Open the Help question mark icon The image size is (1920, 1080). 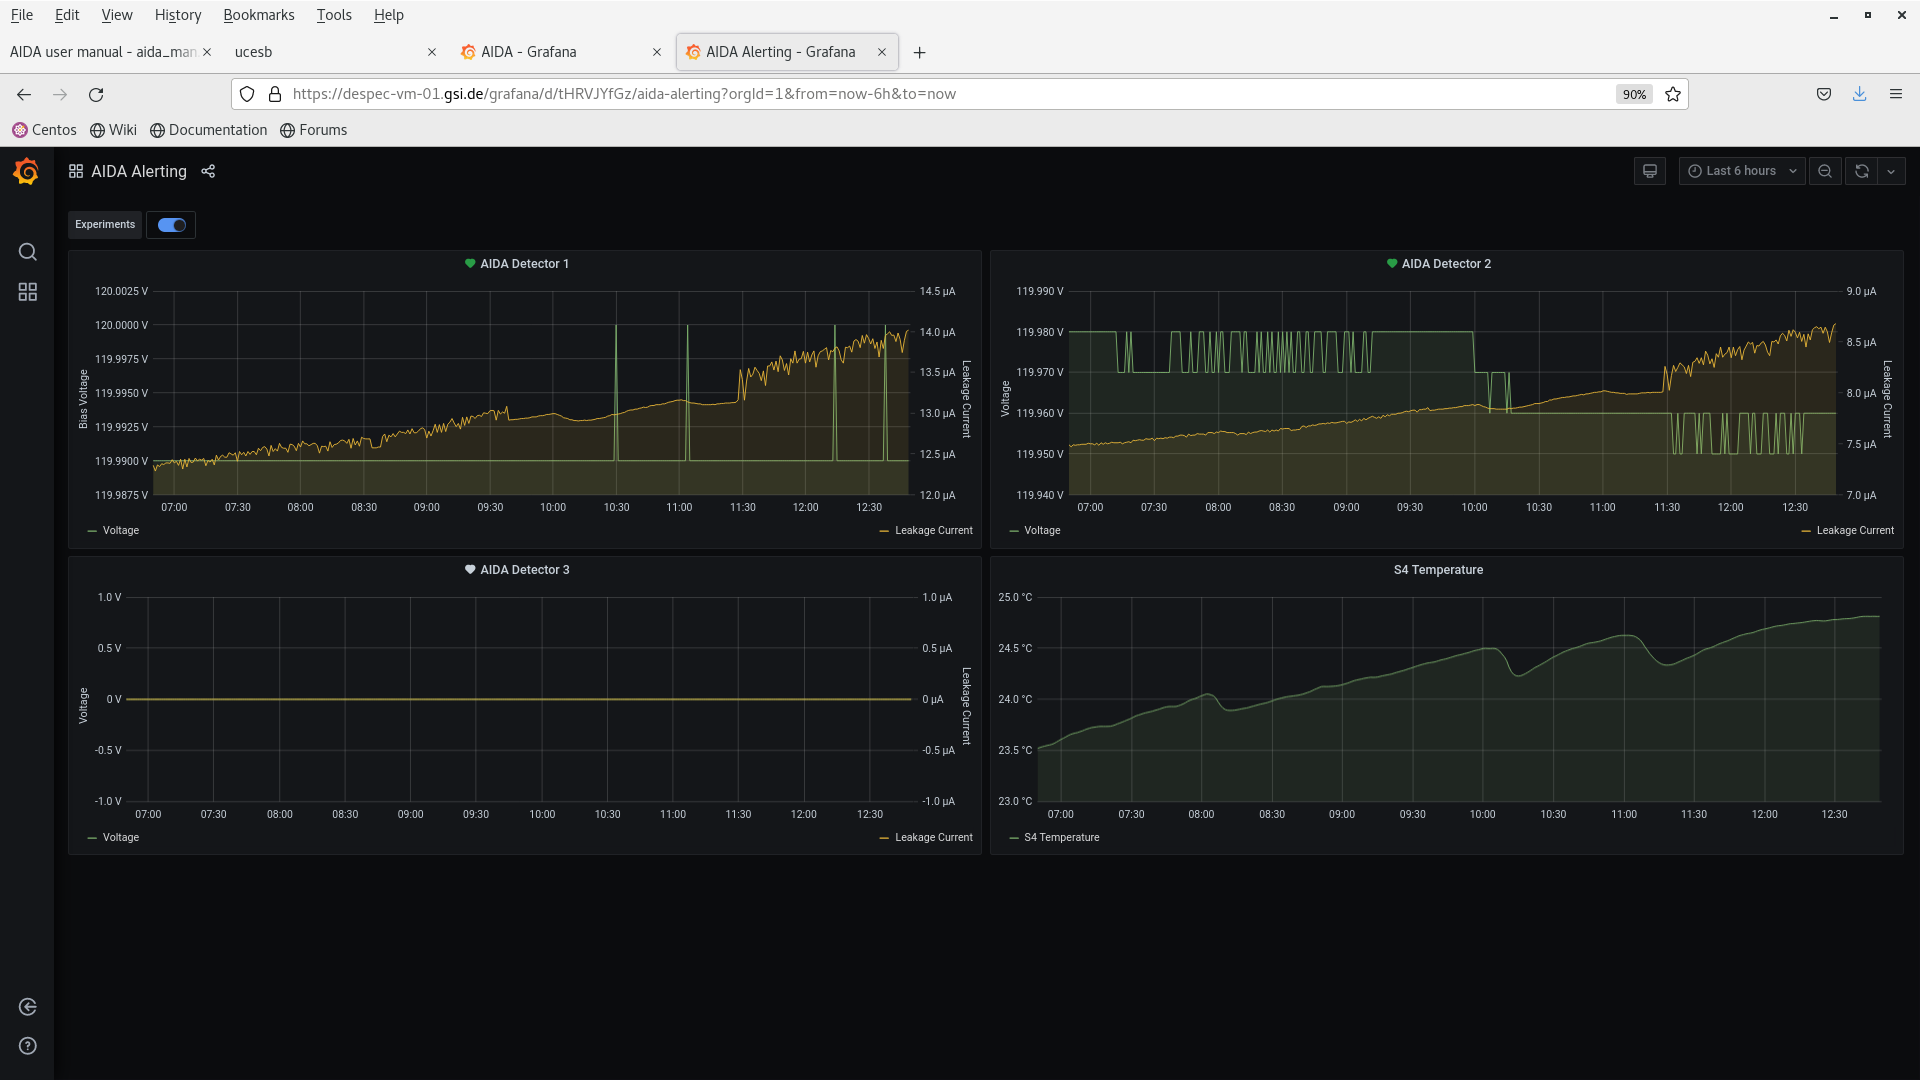(28, 1046)
